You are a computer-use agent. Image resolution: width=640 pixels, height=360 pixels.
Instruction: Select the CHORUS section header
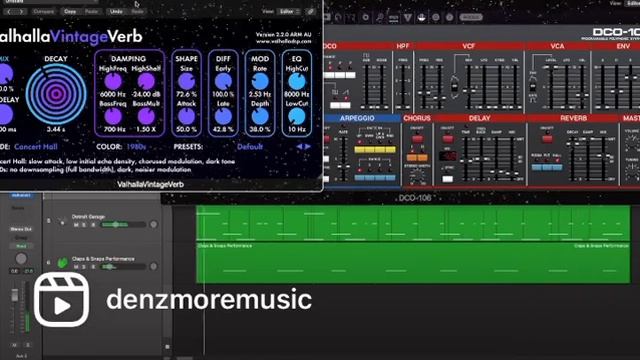point(417,118)
